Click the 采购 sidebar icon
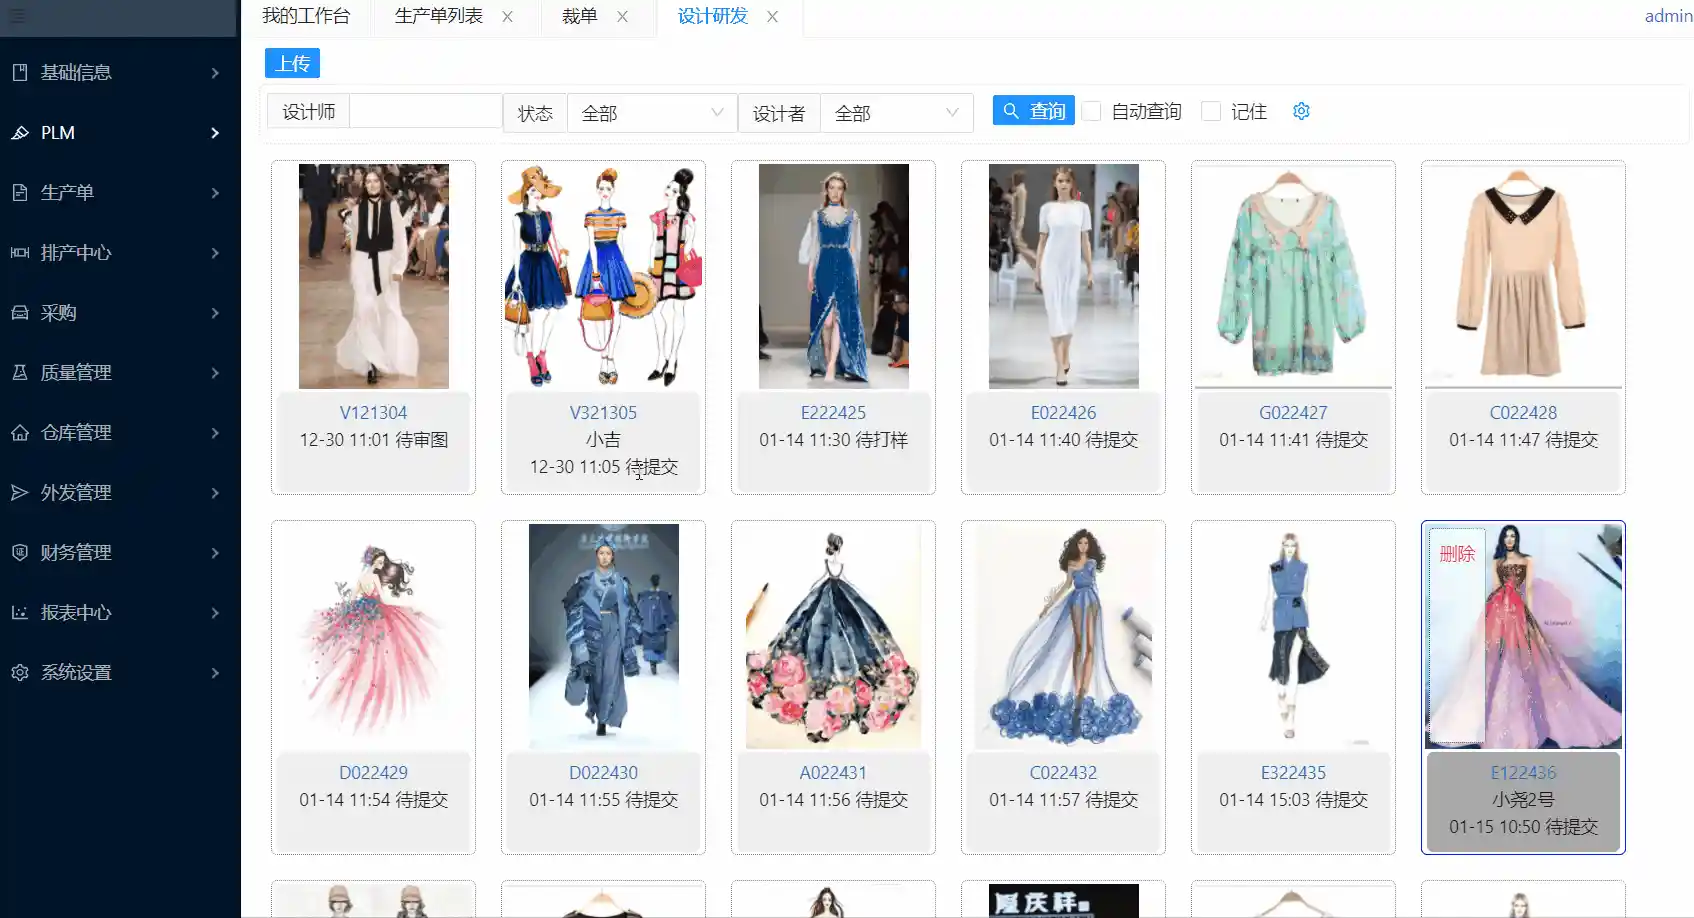Screen dimensions: 1694x918 tap(19, 312)
